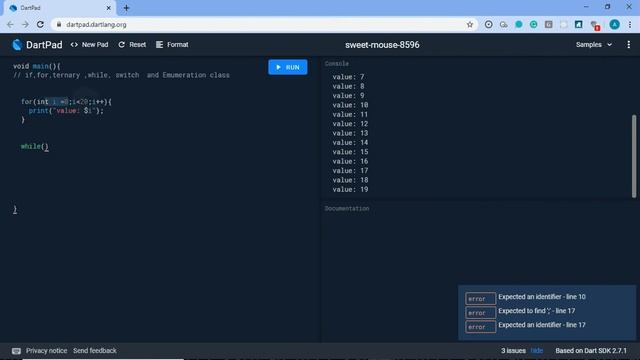Click the 3 issues label
This screenshot has width=640, height=360.
pos(513,351)
